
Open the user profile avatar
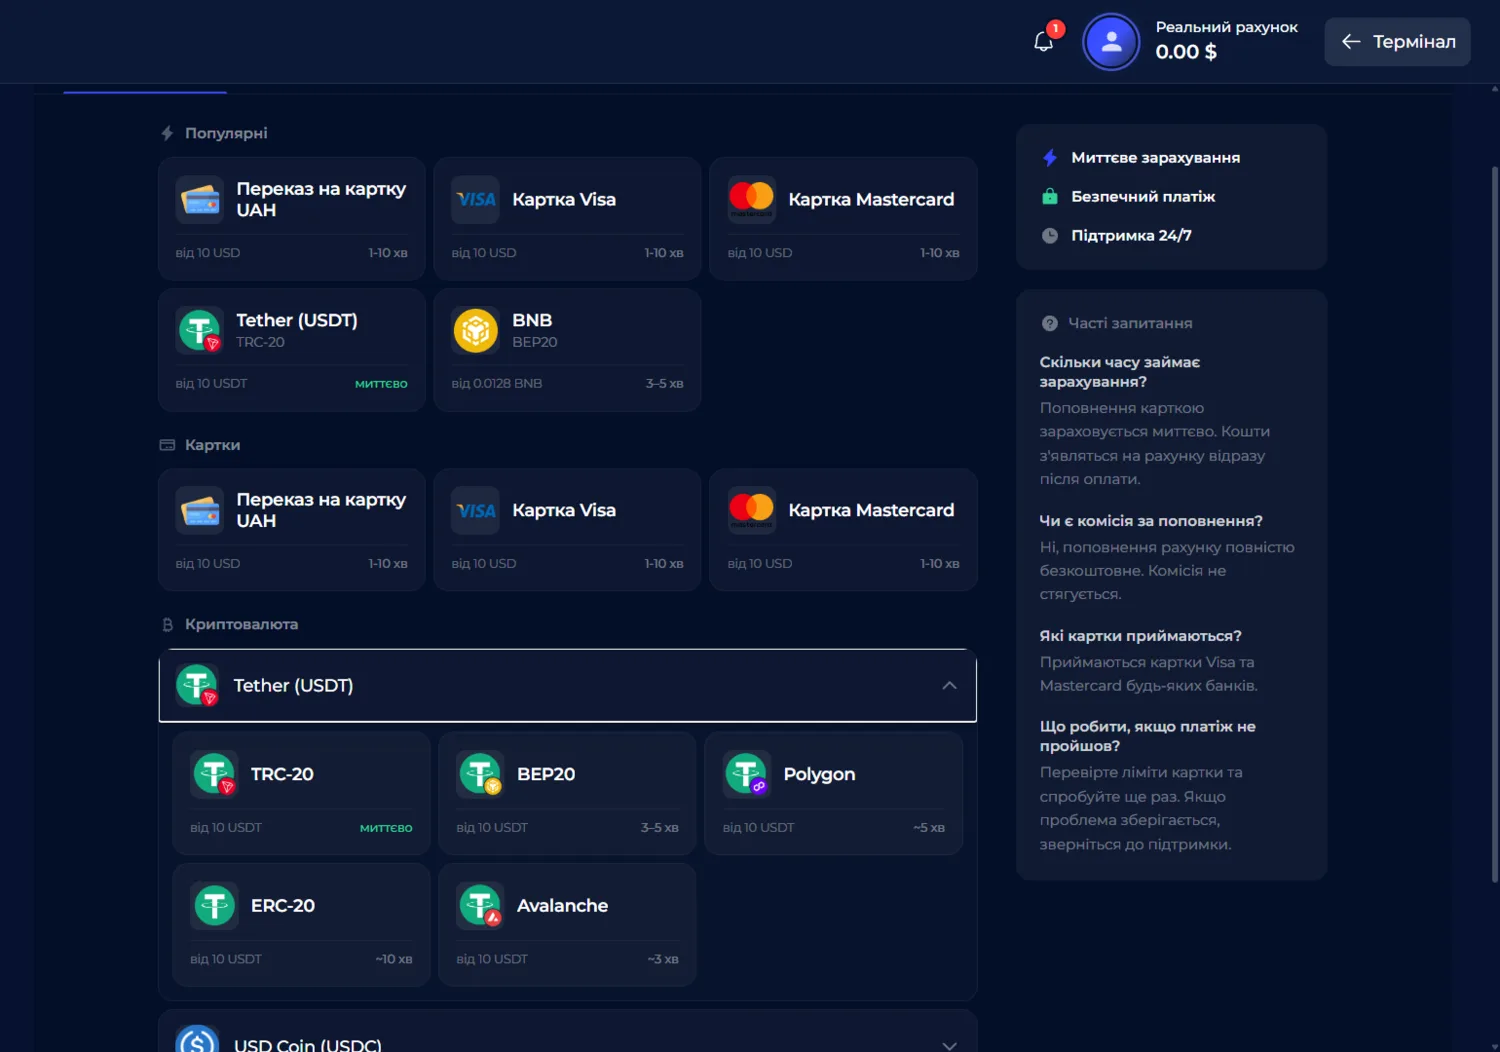coord(1111,42)
